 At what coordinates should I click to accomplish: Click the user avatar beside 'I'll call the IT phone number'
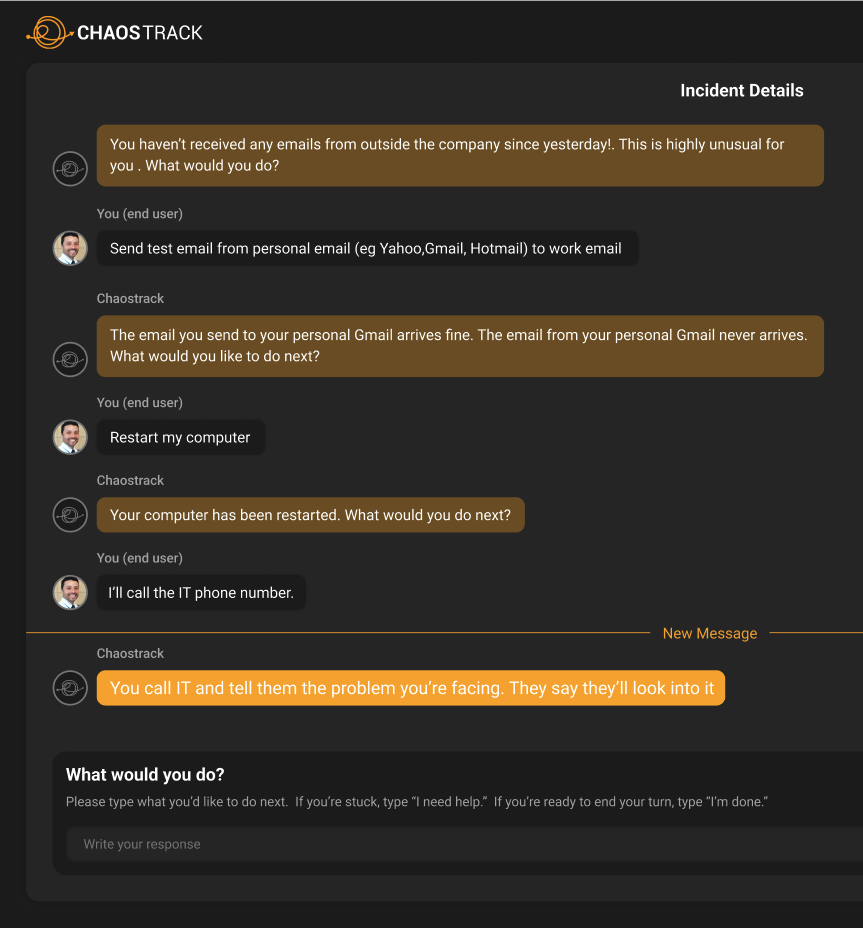tap(70, 592)
